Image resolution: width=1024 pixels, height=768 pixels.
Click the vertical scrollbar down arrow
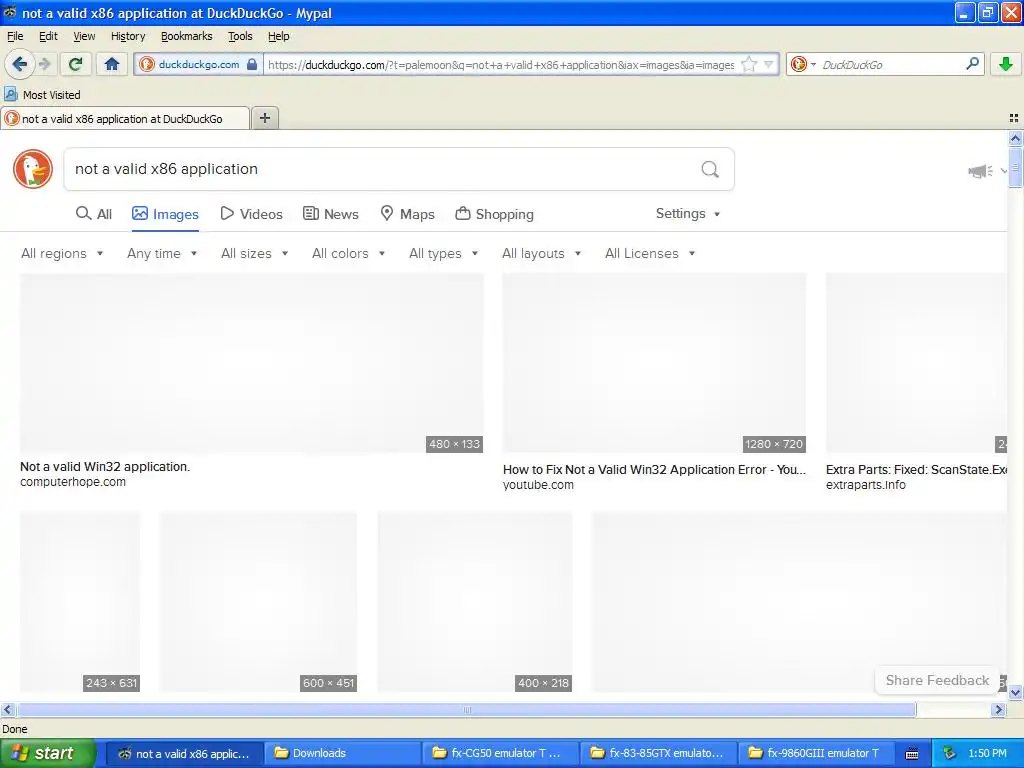pyautogui.click(x=1015, y=692)
